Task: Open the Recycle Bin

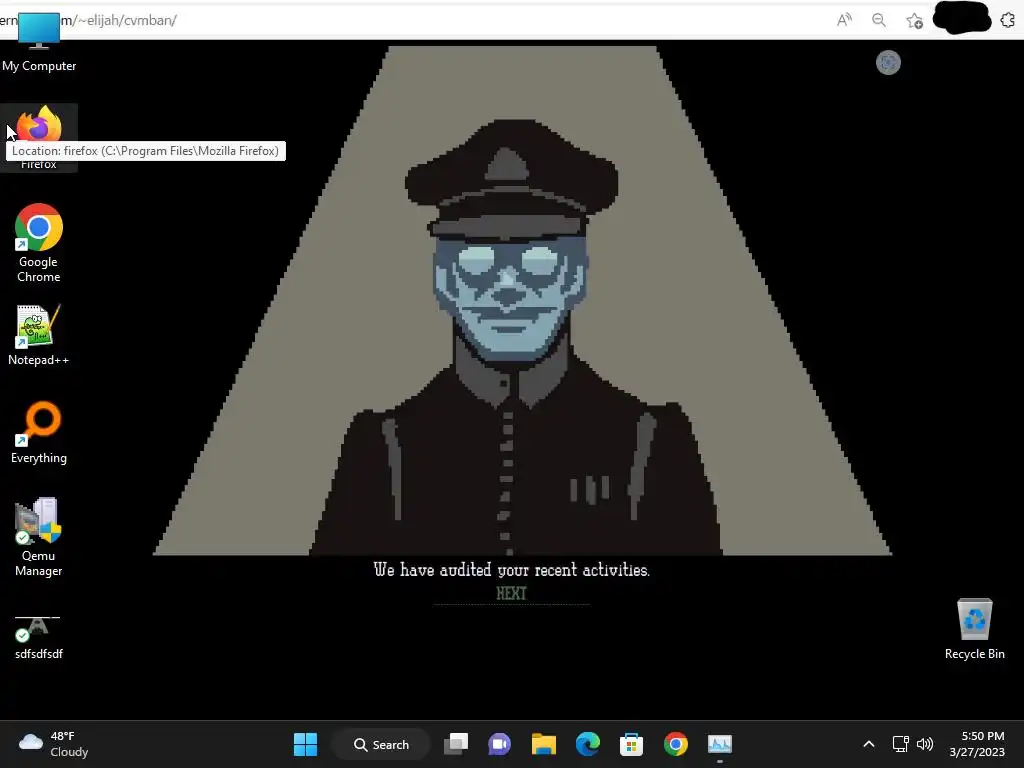Action: (974, 629)
